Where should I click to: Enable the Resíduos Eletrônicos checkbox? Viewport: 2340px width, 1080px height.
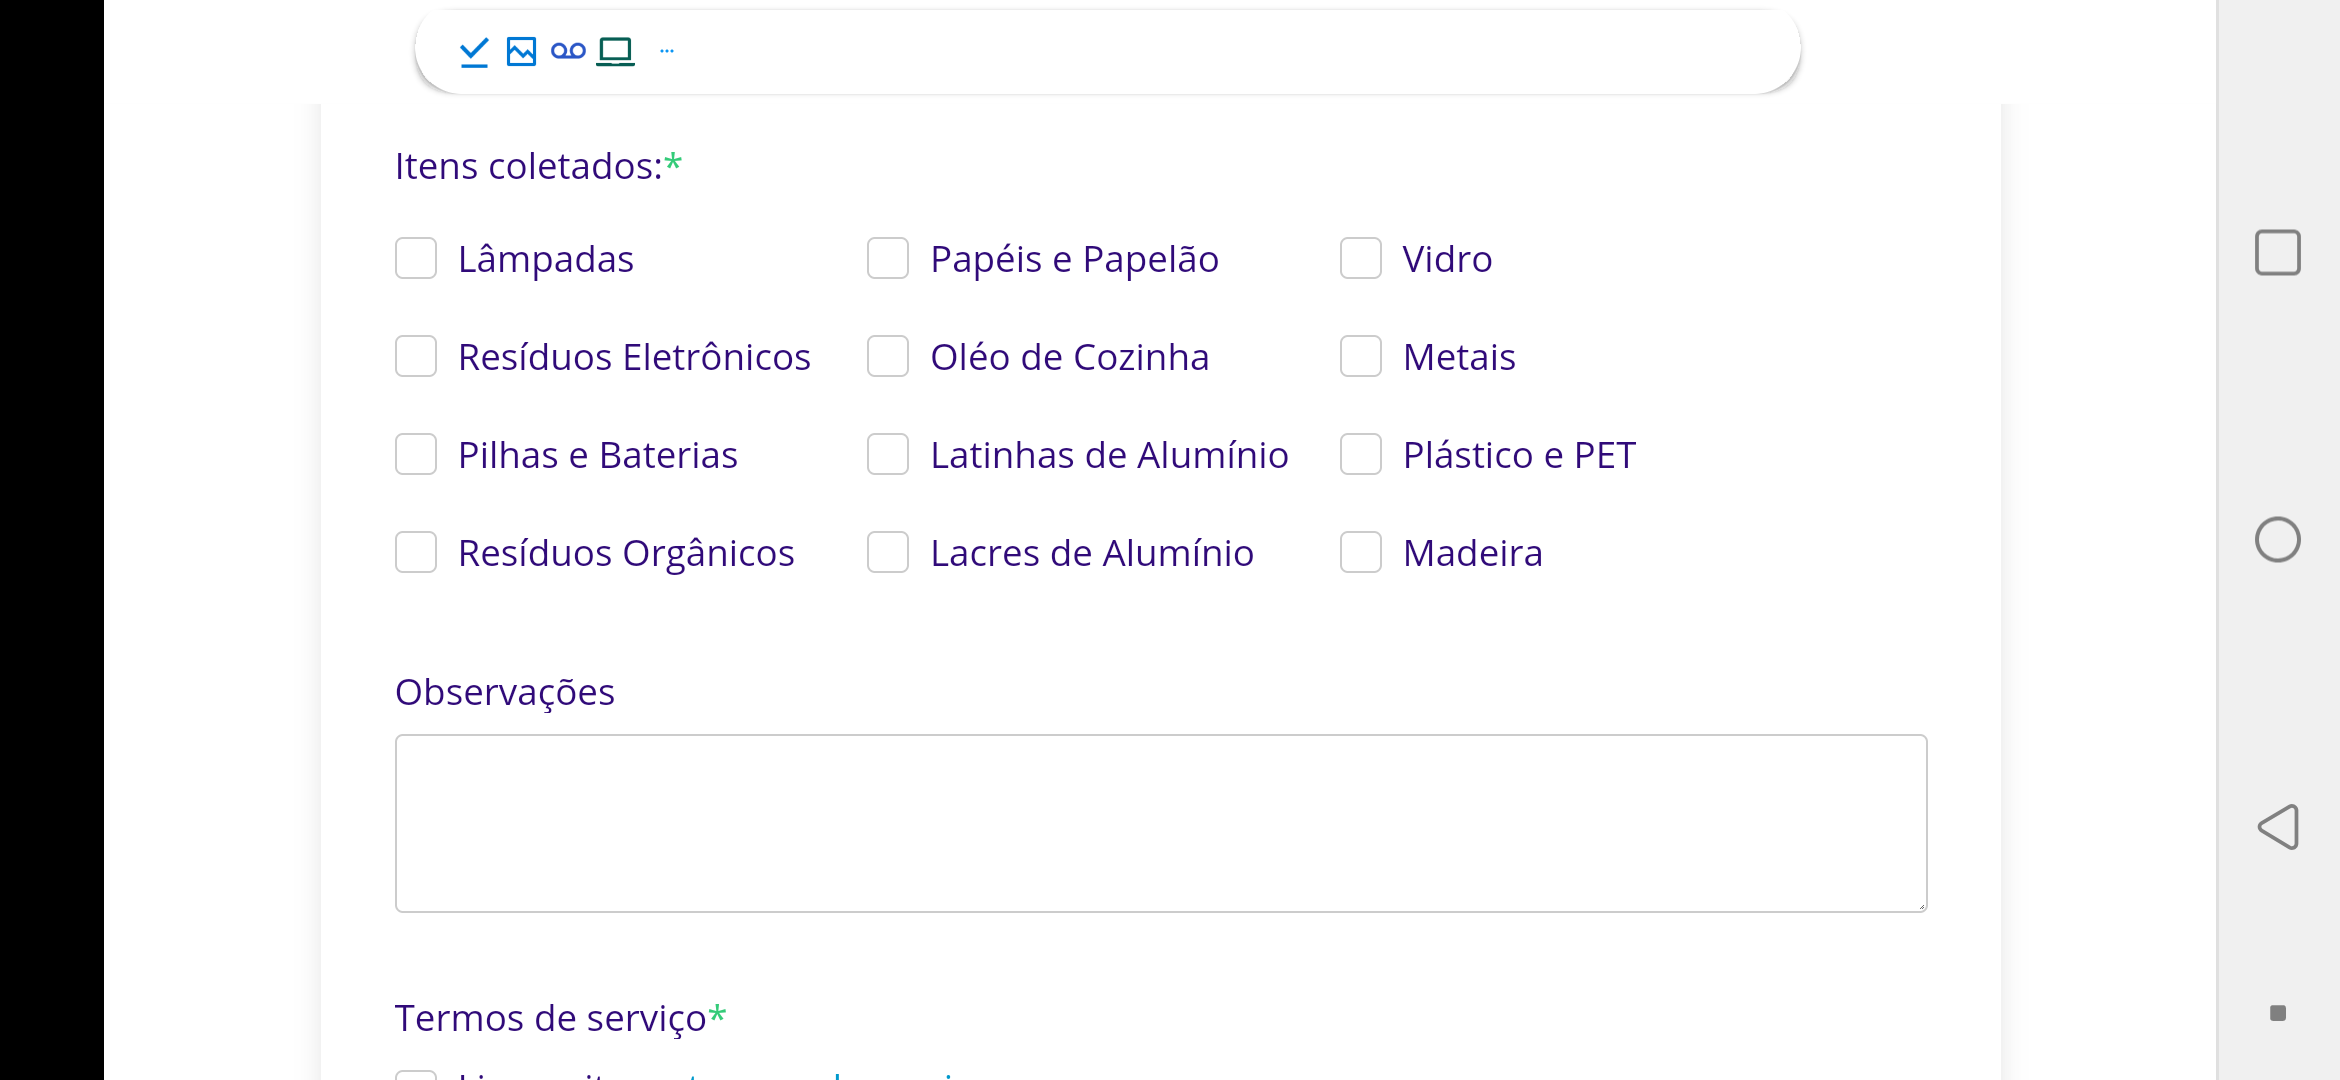point(416,356)
